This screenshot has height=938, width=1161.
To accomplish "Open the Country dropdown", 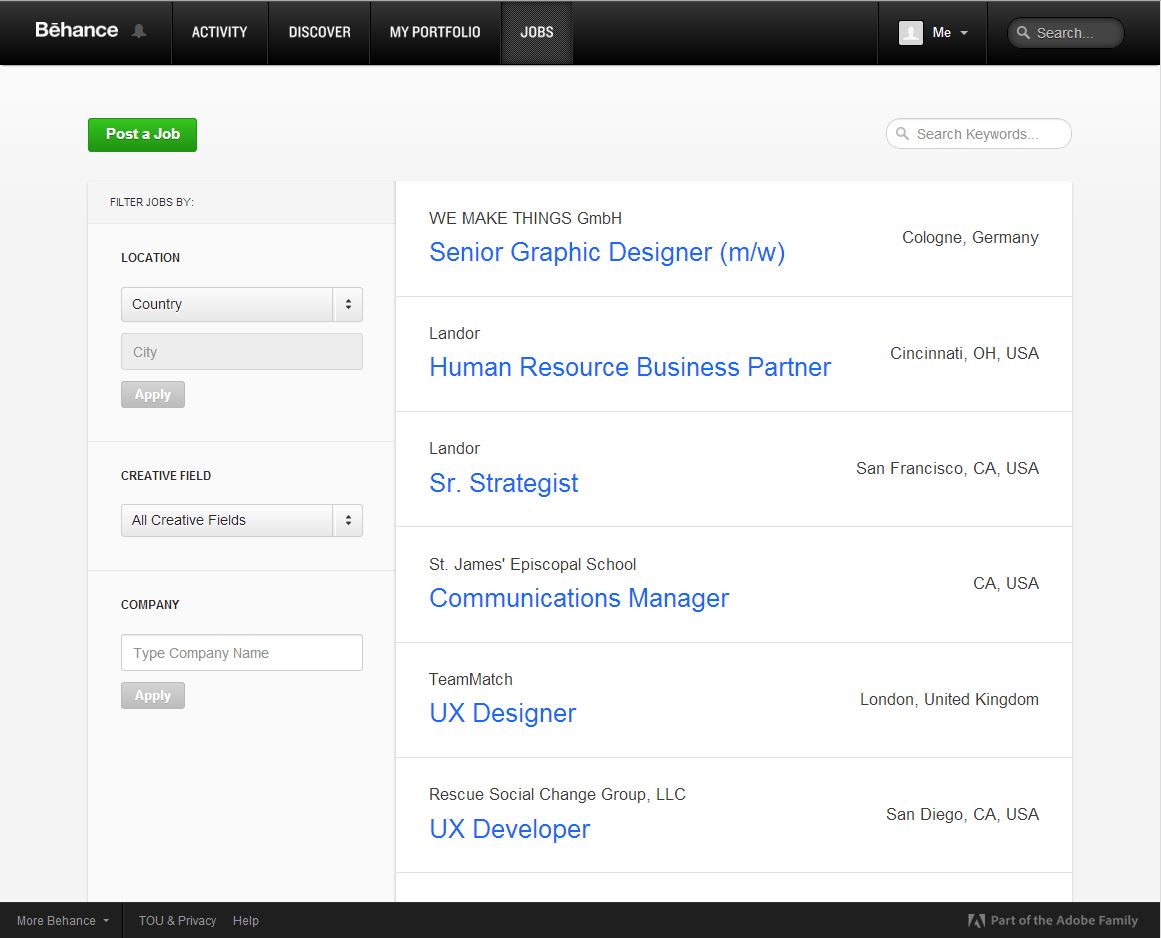I will (x=241, y=304).
